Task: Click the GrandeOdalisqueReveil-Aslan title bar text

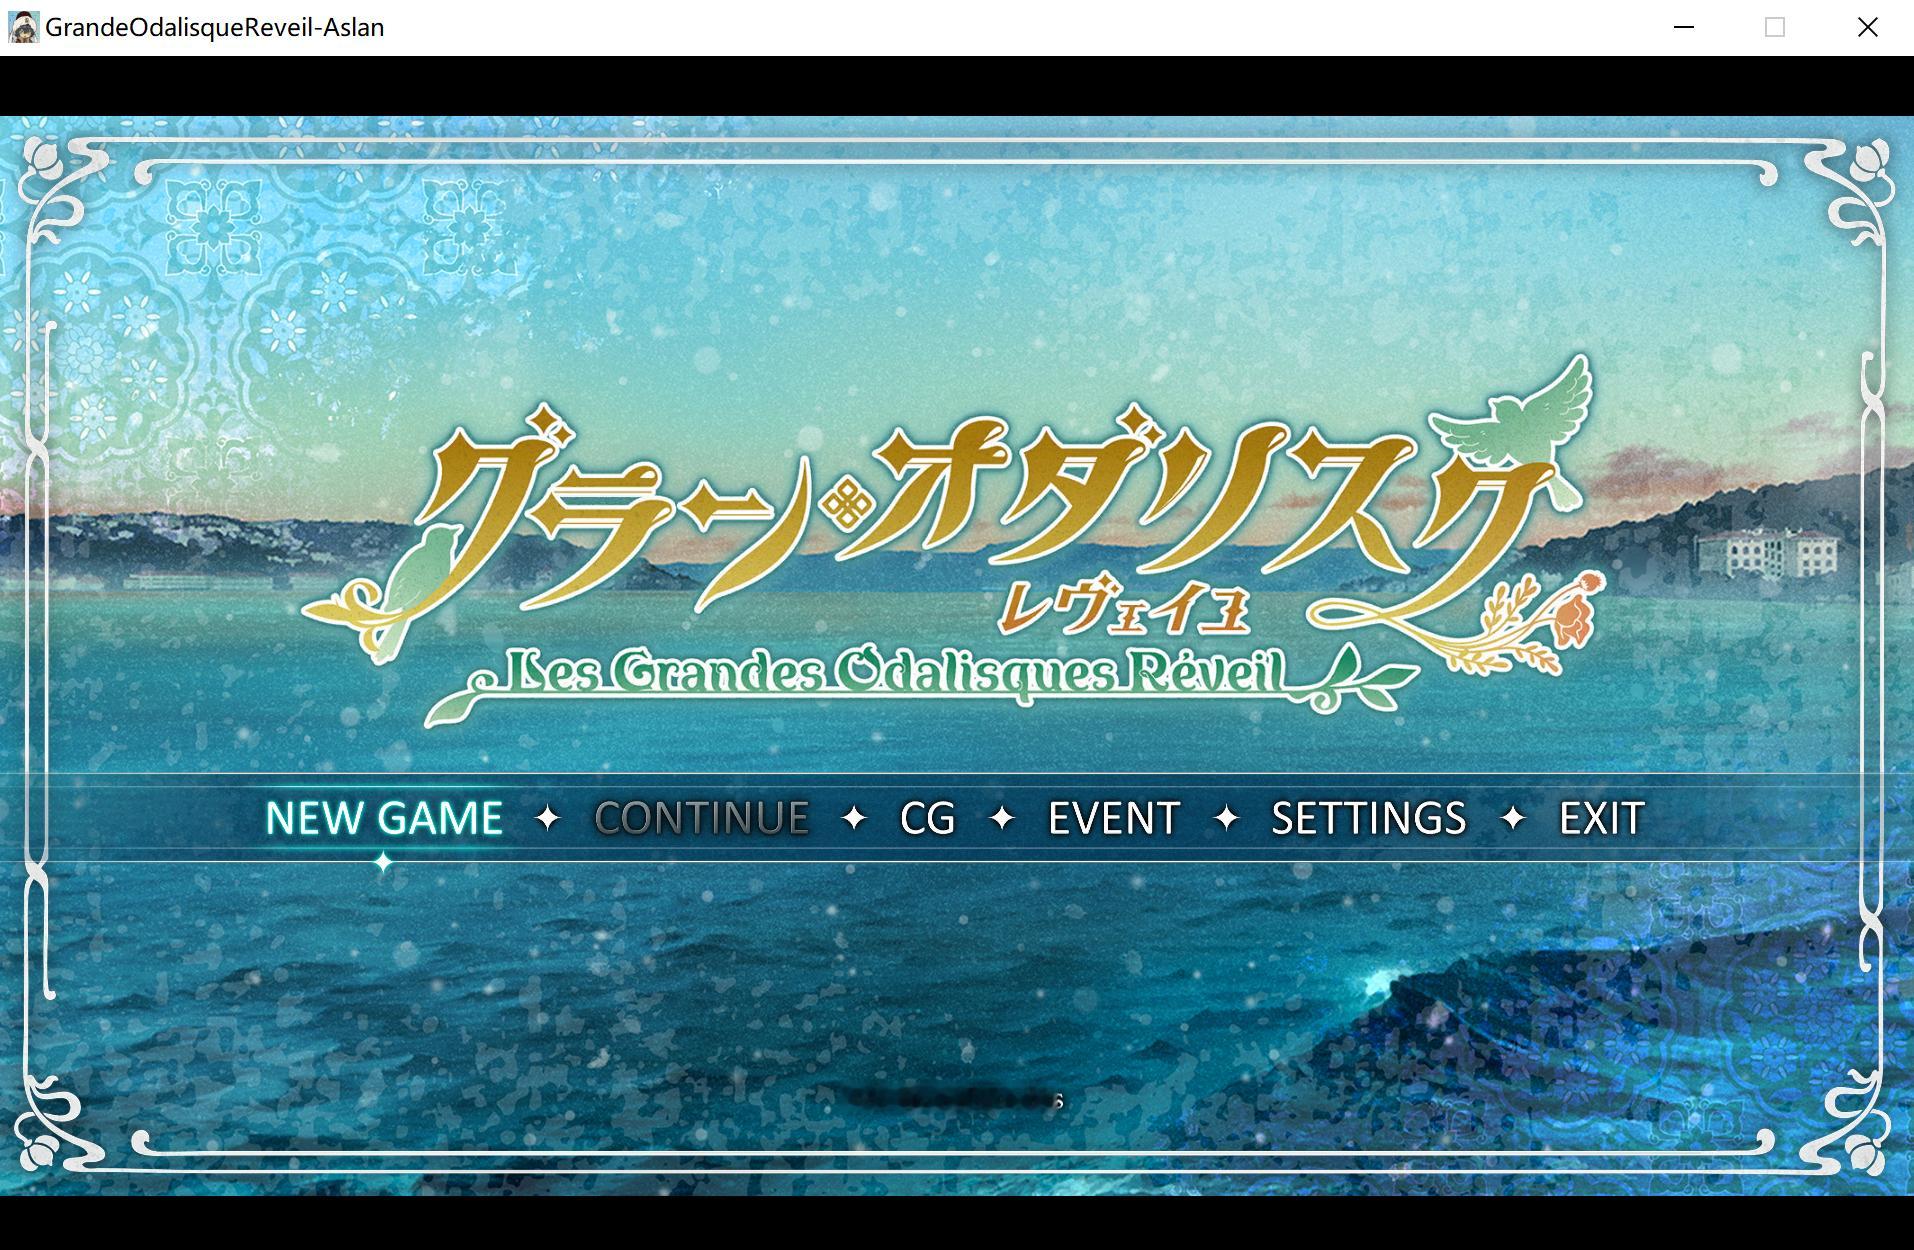Action: [215, 27]
